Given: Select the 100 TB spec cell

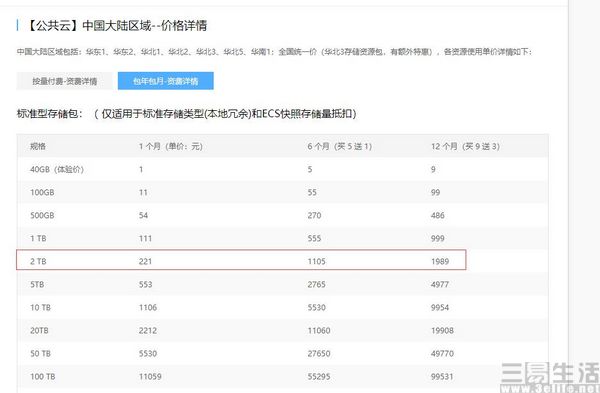Looking at the screenshot, I should click(x=43, y=377).
